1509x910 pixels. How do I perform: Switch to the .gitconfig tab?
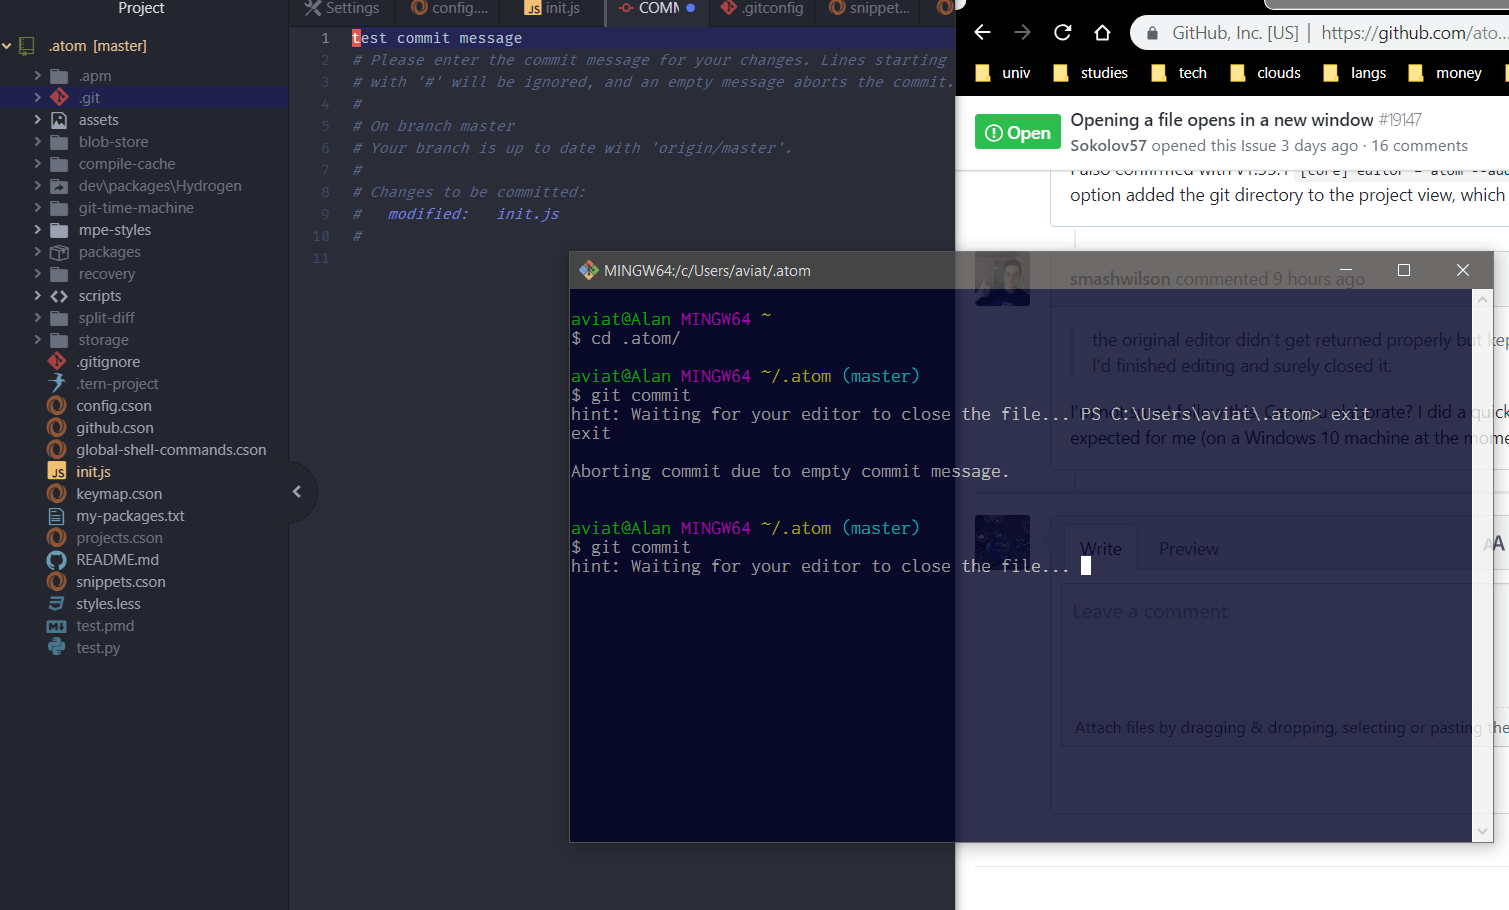pyautogui.click(x=762, y=9)
